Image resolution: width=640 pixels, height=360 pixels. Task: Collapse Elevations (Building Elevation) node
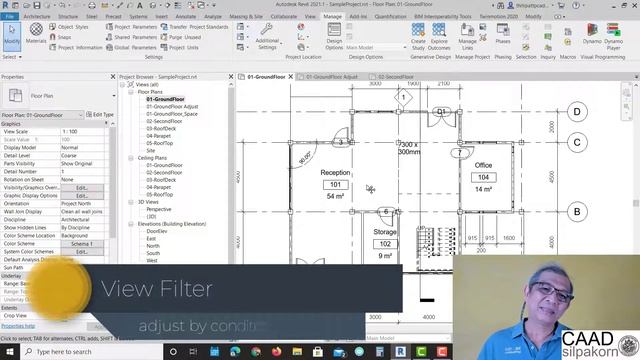point(131,224)
